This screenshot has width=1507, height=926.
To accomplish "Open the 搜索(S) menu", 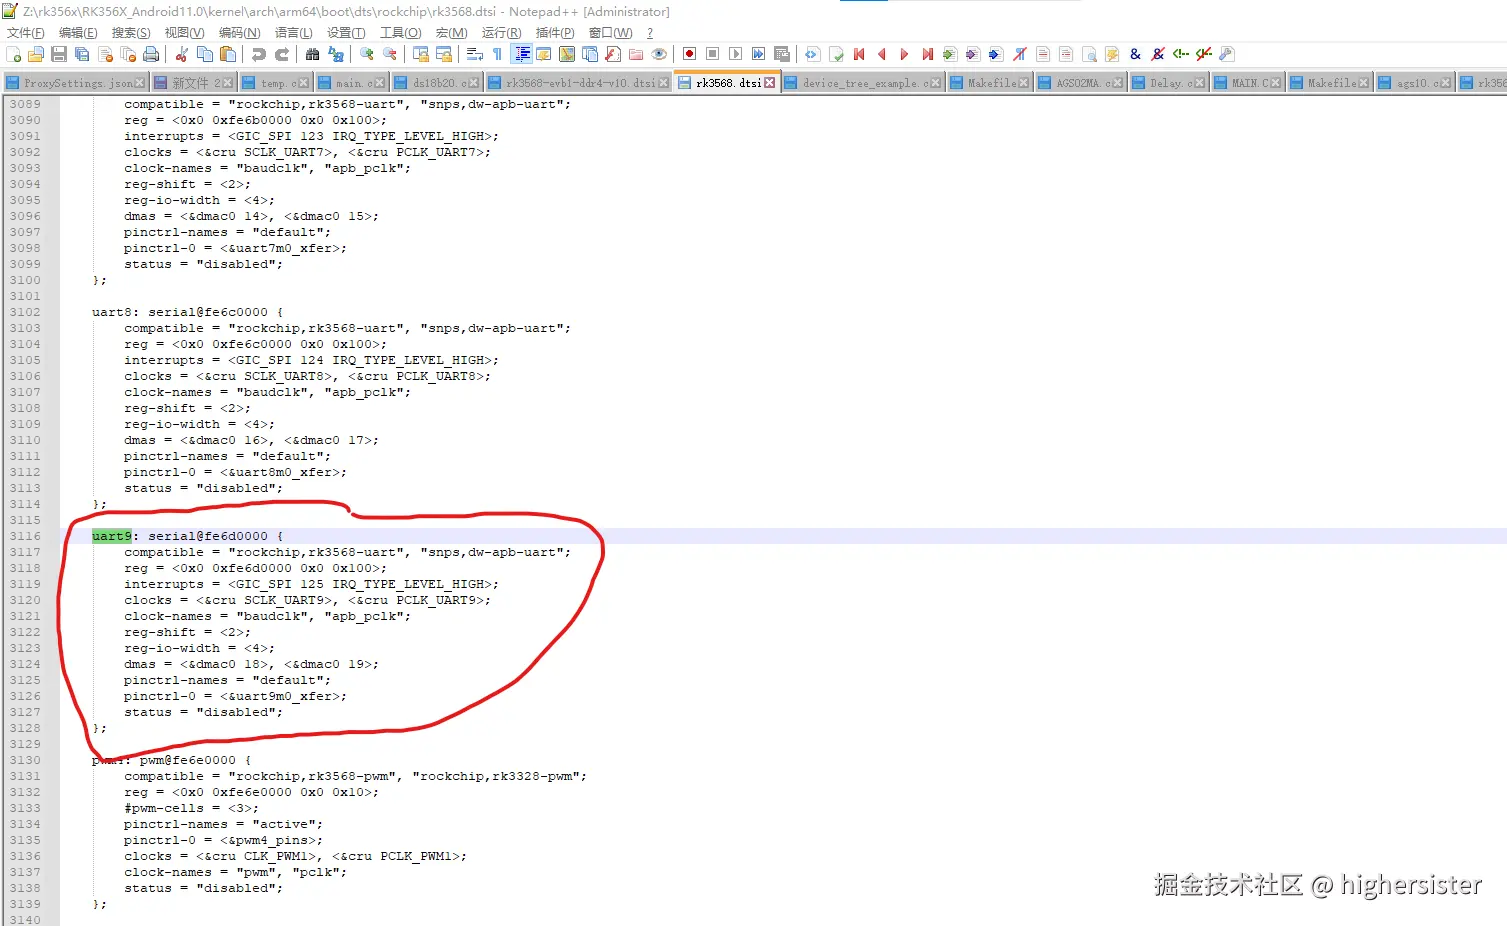I will click(x=131, y=33).
